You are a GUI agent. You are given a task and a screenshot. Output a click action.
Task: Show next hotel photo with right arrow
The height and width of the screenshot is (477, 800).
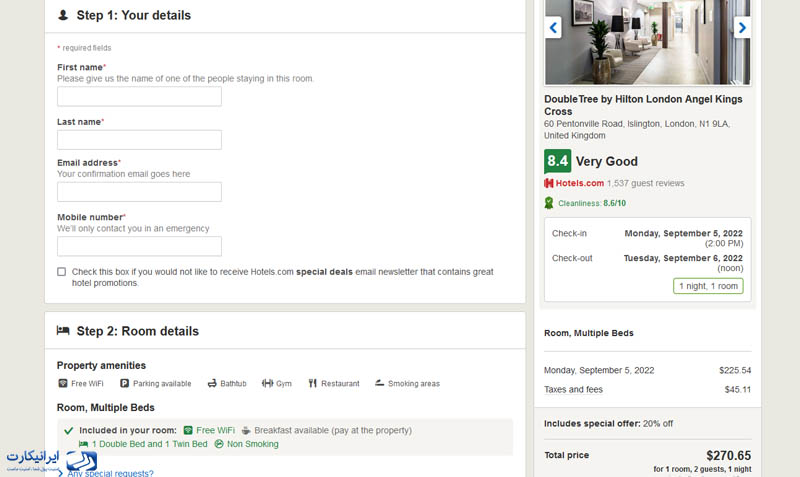click(742, 28)
